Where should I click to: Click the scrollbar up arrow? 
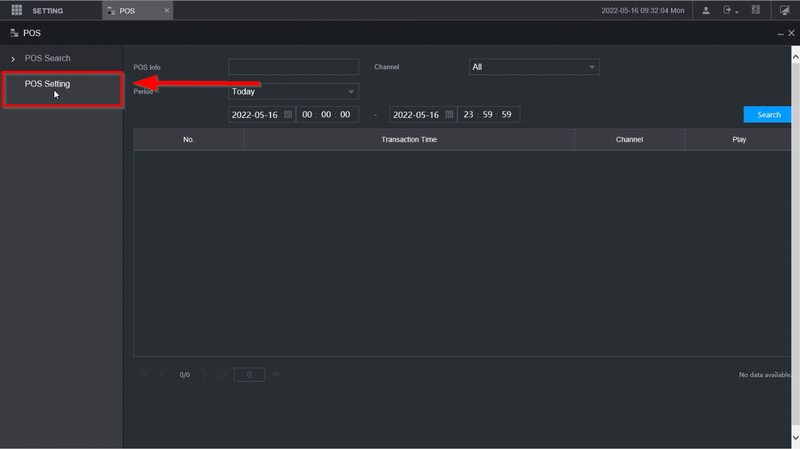click(795, 57)
